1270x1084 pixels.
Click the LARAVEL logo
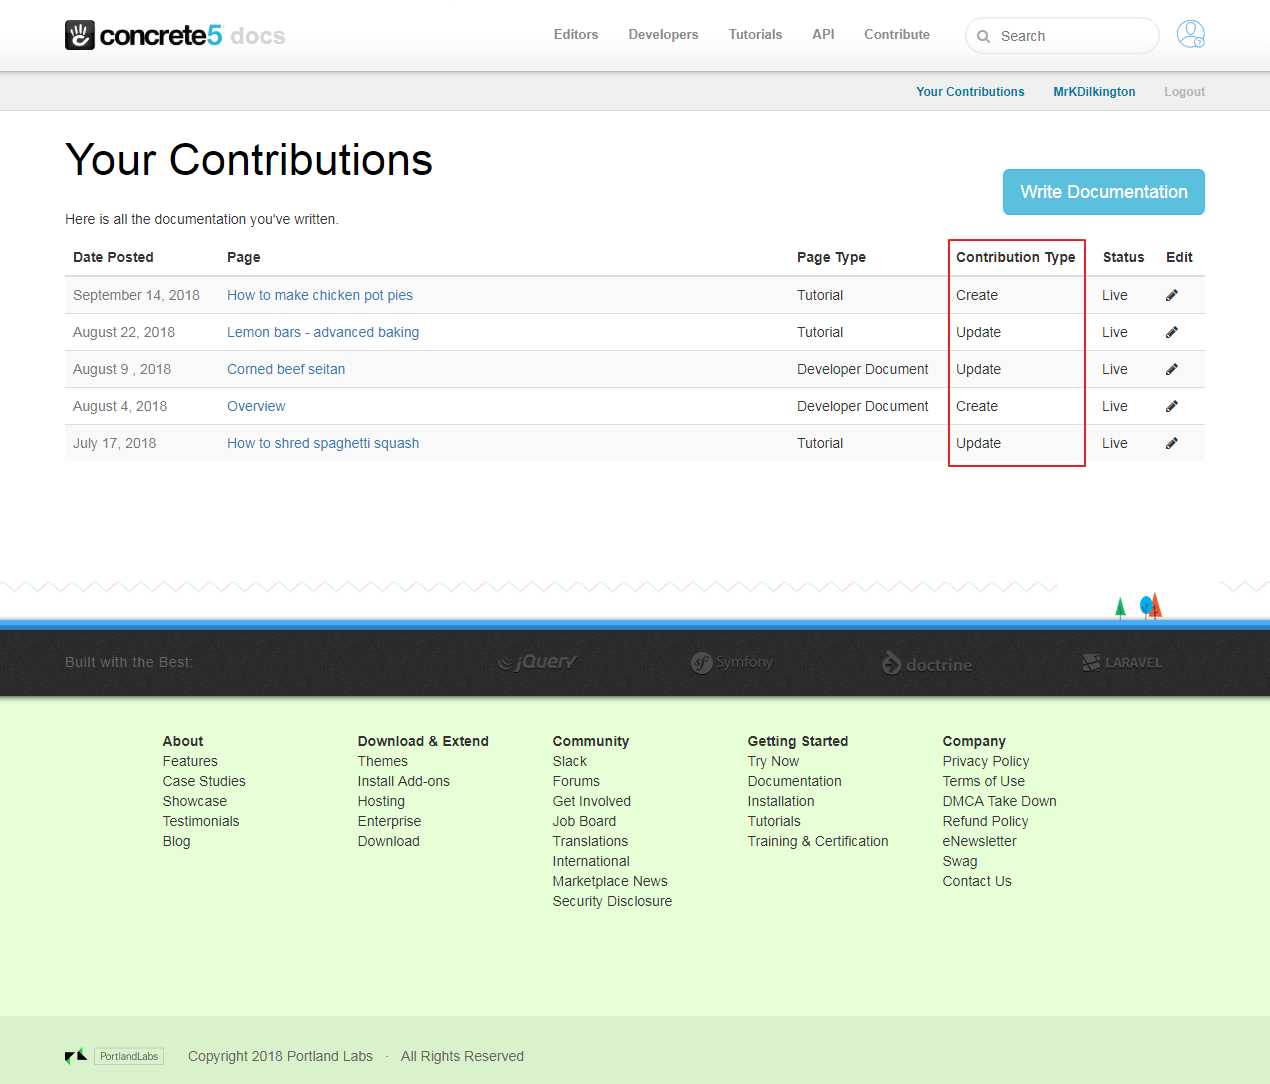pos(1121,661)
